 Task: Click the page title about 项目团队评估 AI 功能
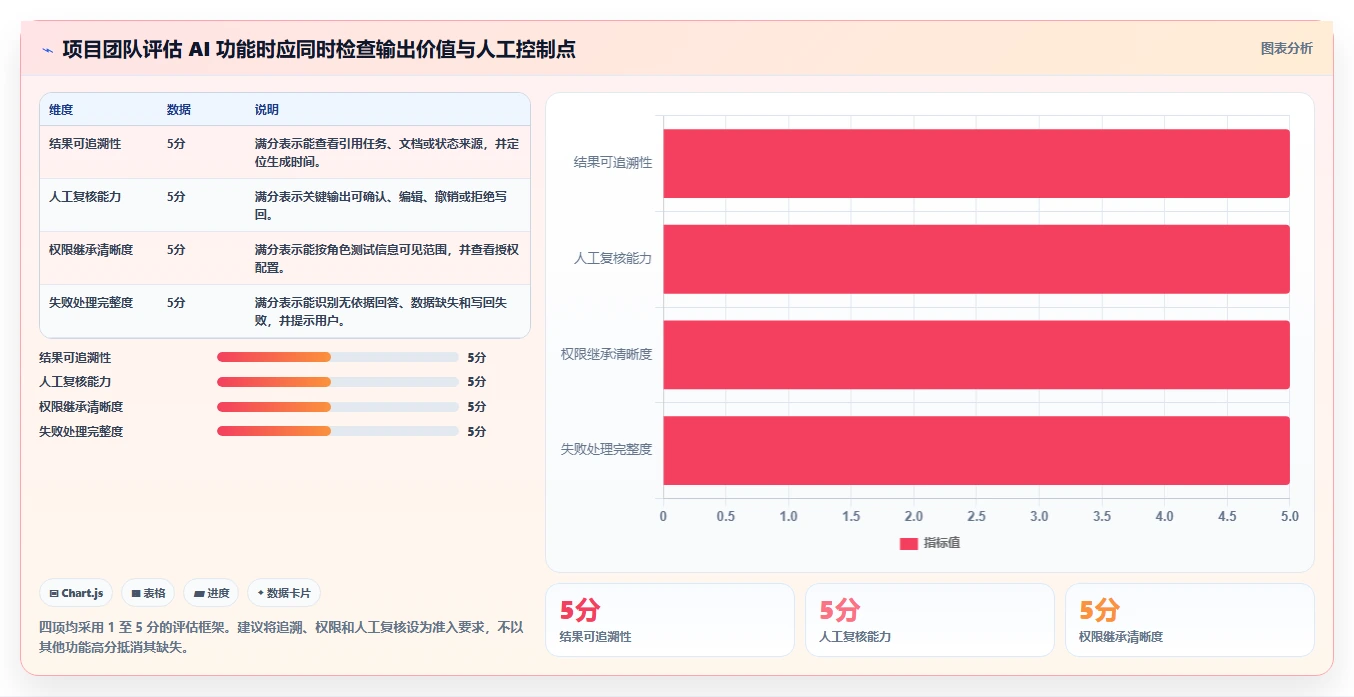click(319, 49)
